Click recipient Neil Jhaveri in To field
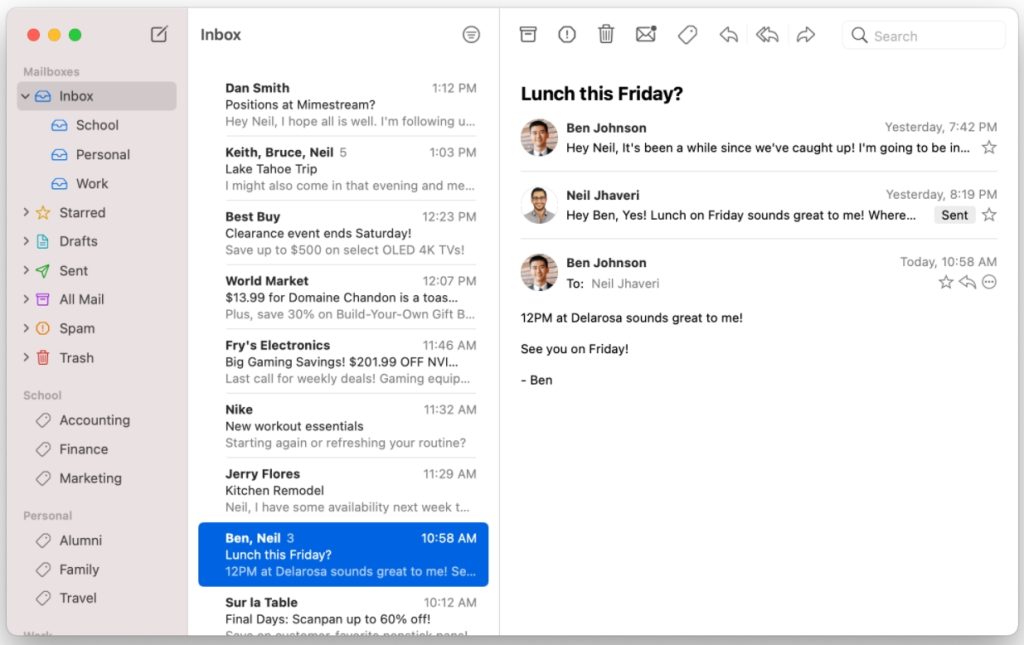The image size is (1024, 645). [x=625, y=283]
